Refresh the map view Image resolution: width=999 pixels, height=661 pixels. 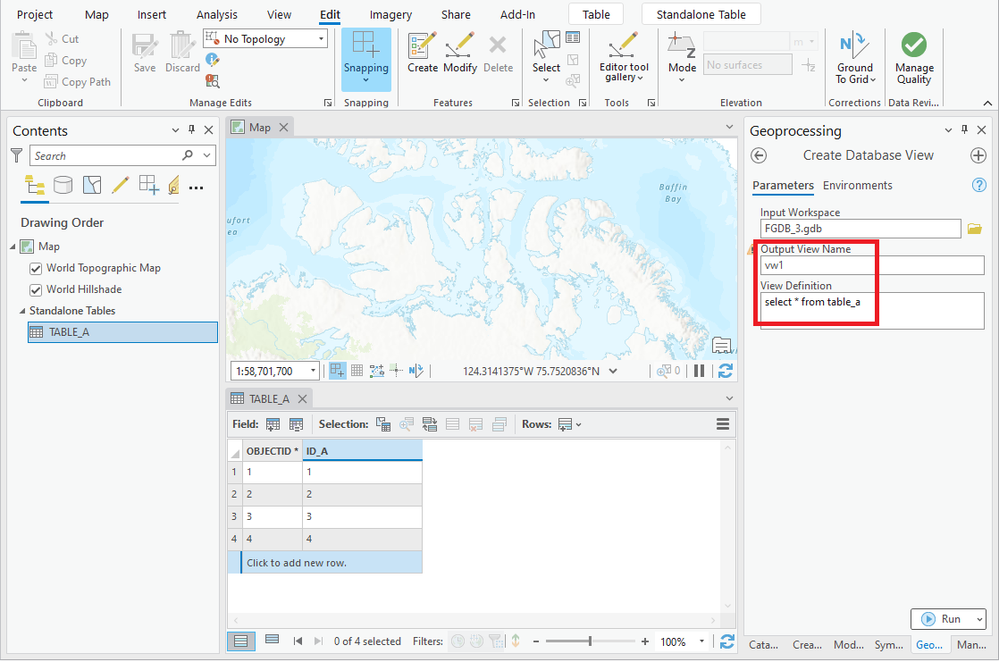coord(725,371)
